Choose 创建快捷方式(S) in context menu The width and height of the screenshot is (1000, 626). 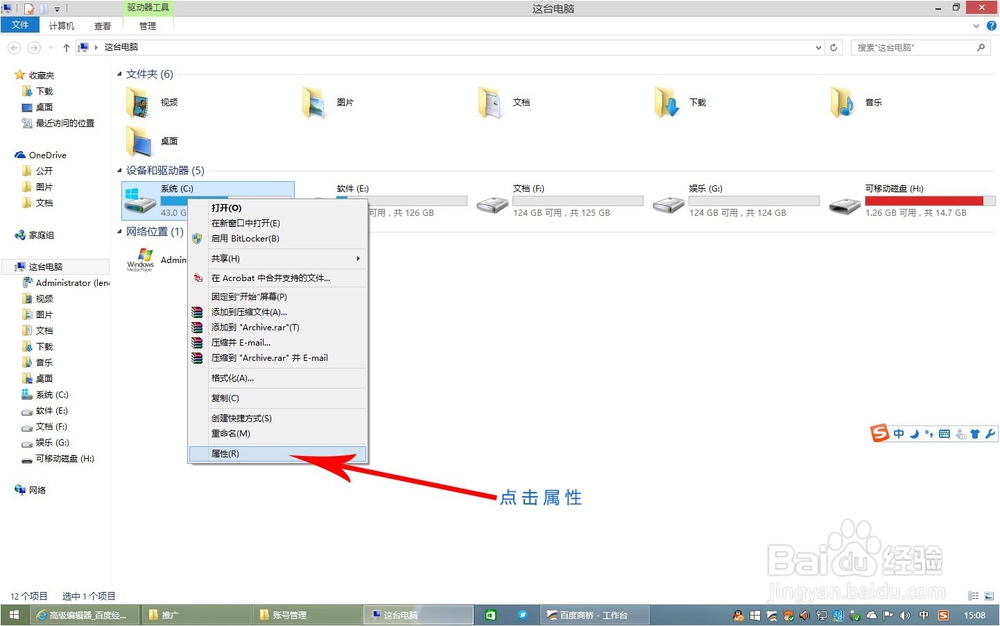point(278,418)
